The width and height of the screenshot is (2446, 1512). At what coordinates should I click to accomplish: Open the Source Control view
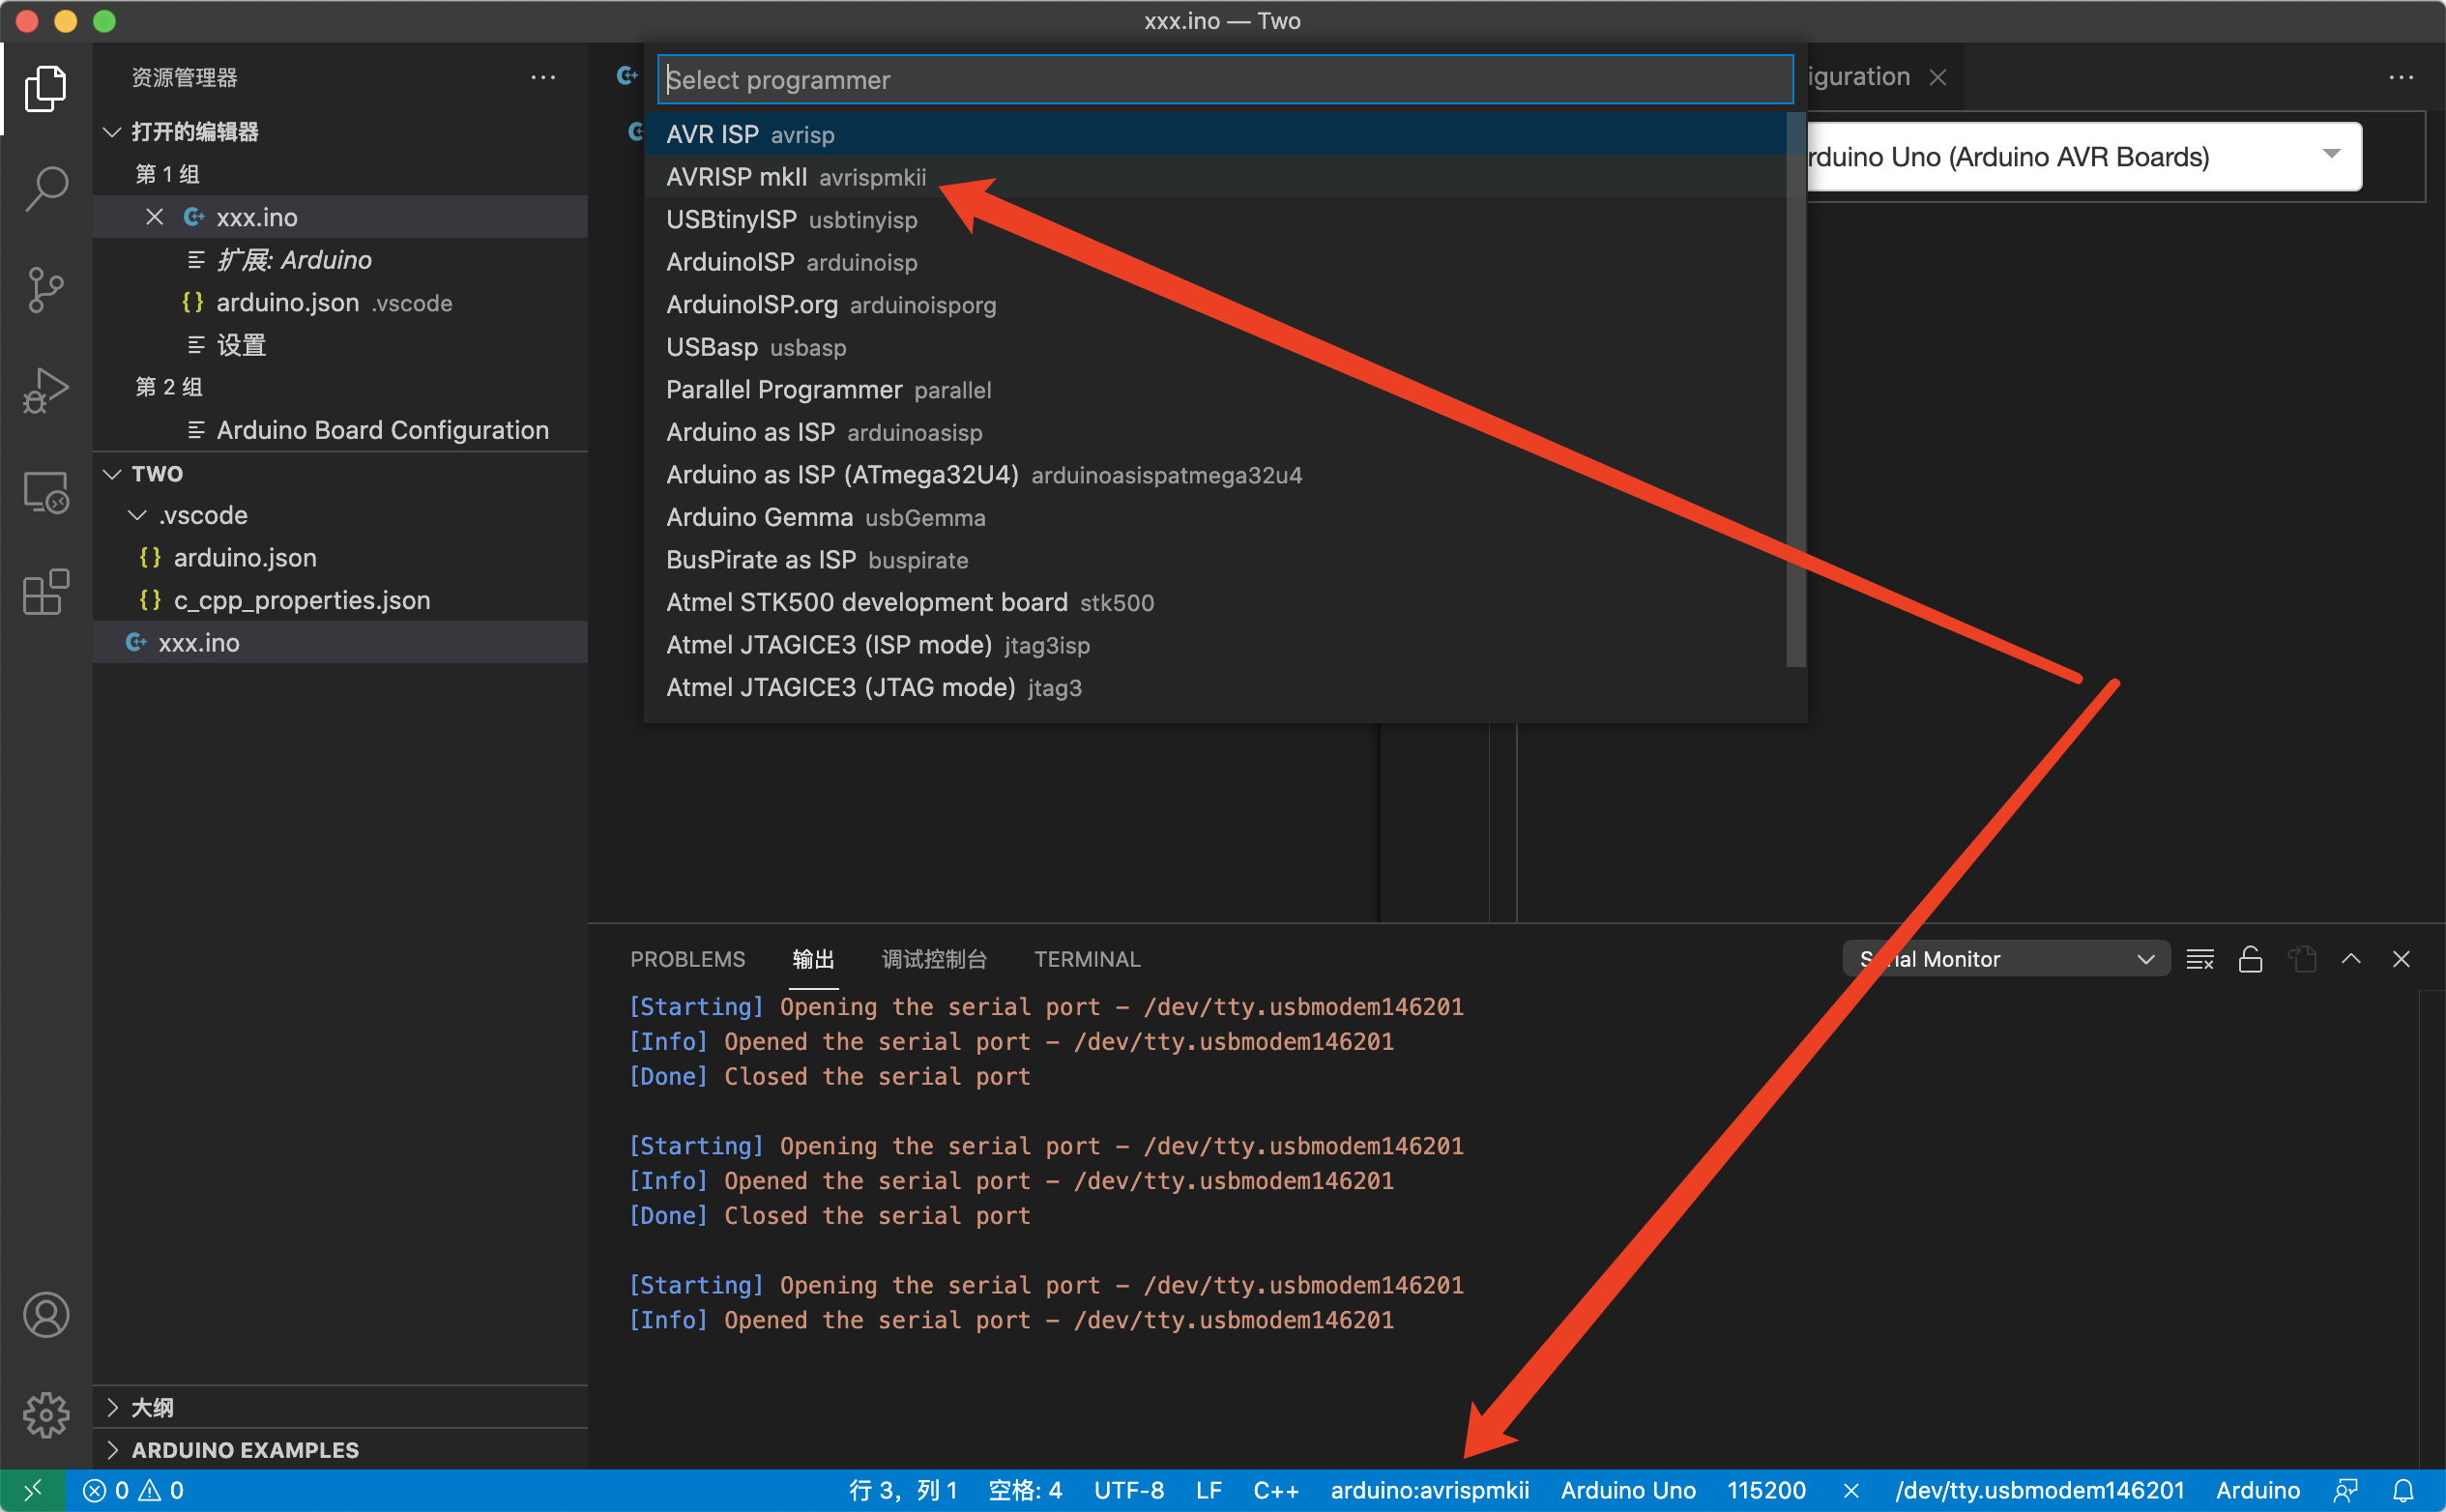coord(46,290)
